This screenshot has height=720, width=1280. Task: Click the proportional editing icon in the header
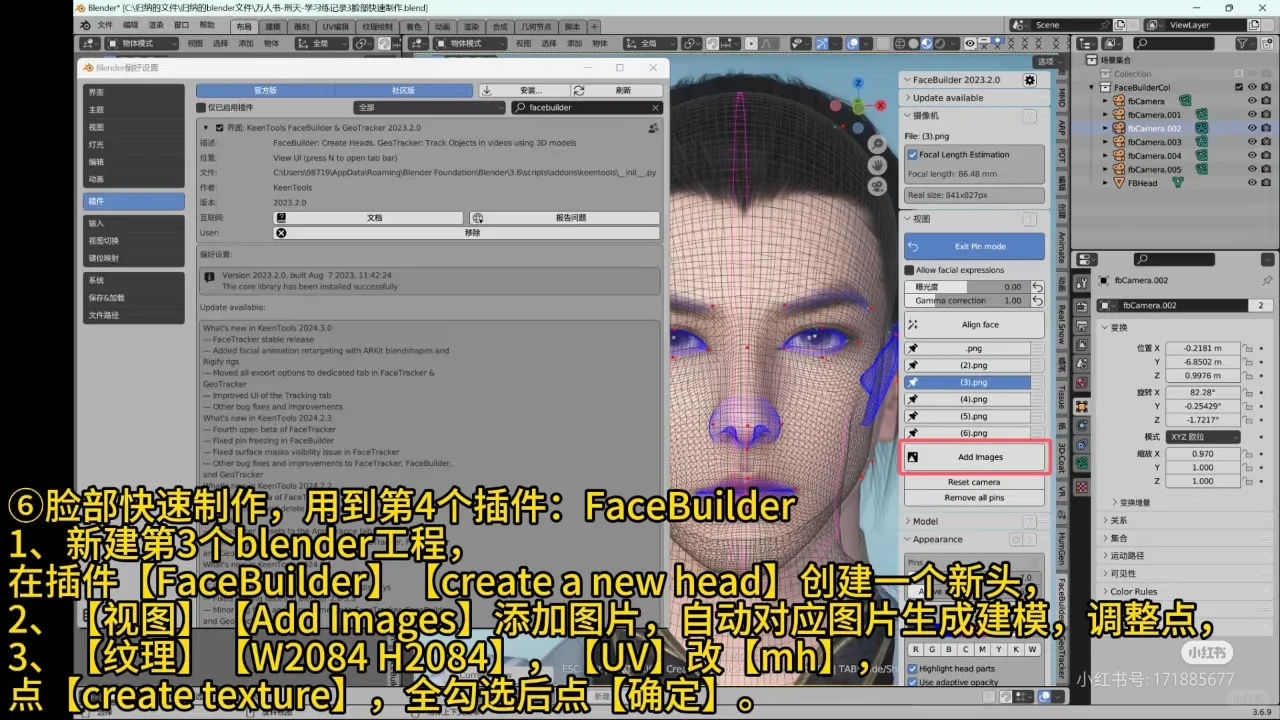point(750,43)
